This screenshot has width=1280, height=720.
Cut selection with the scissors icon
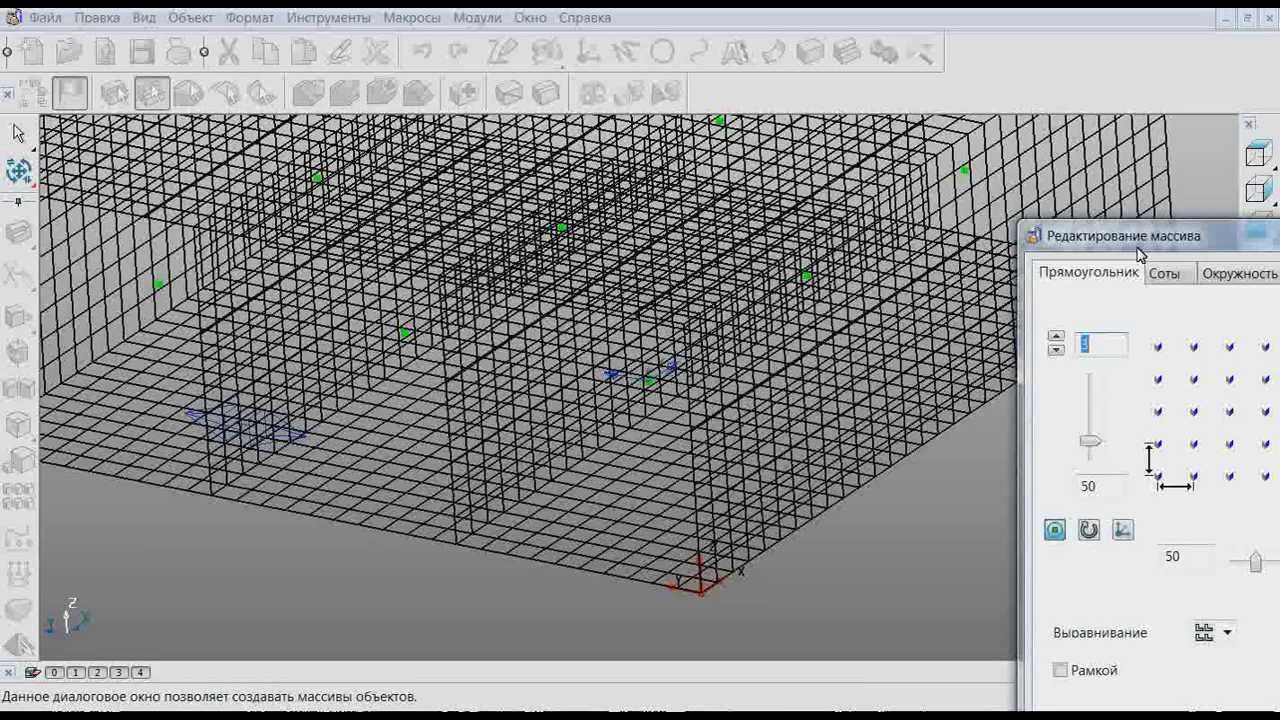tap(229, 51)
